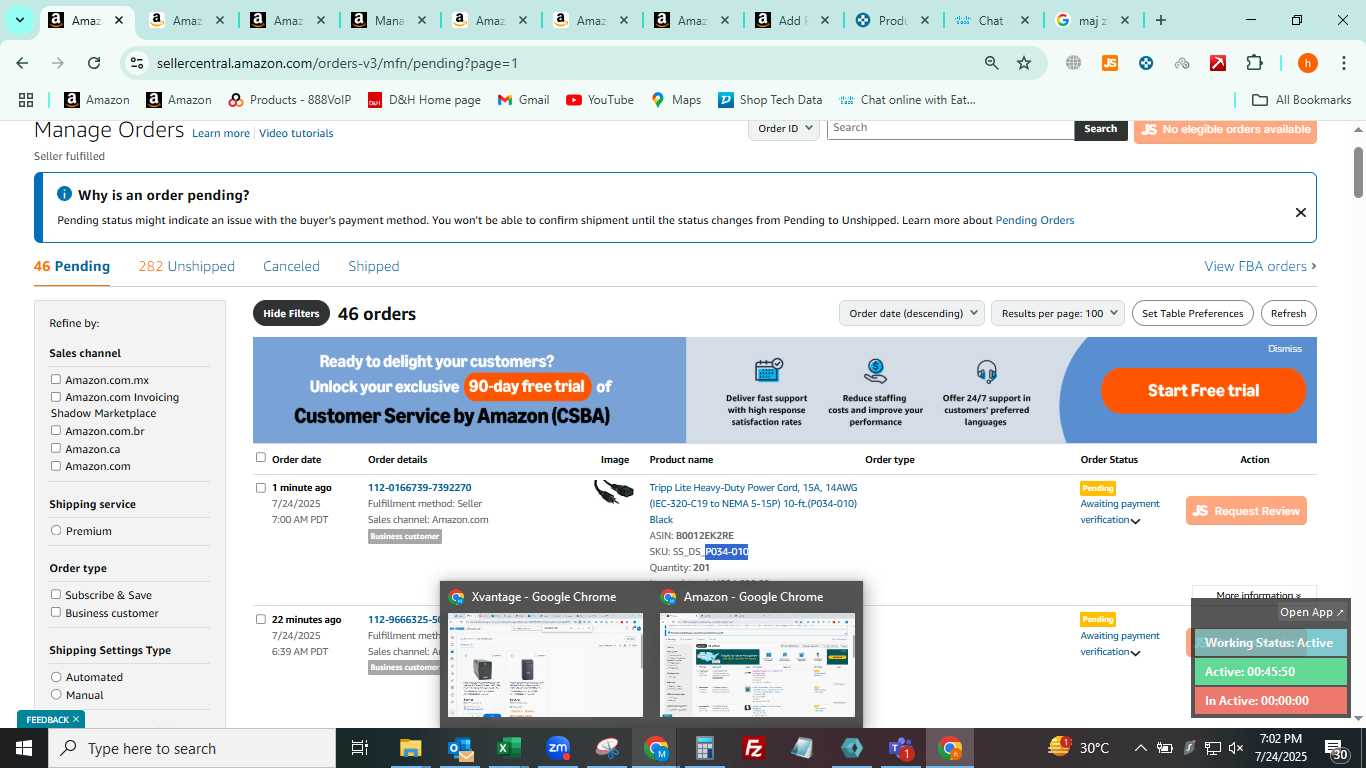Switch to the Google 'maj' browser tab
This screenshot has height=768, width=1366.
(1089, 20)
